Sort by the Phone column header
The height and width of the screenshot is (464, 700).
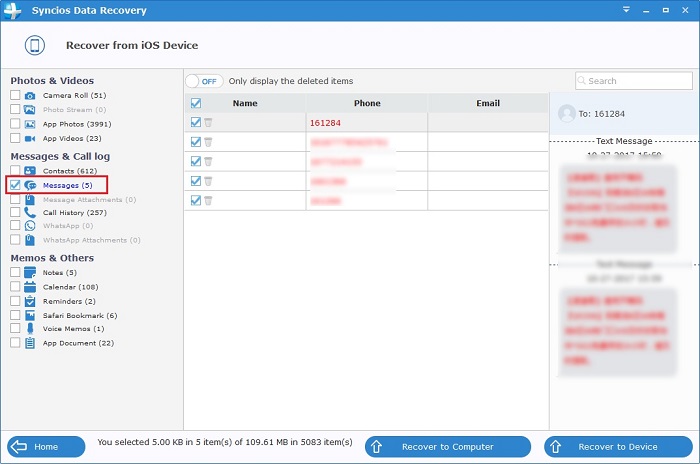click(367, 103)
